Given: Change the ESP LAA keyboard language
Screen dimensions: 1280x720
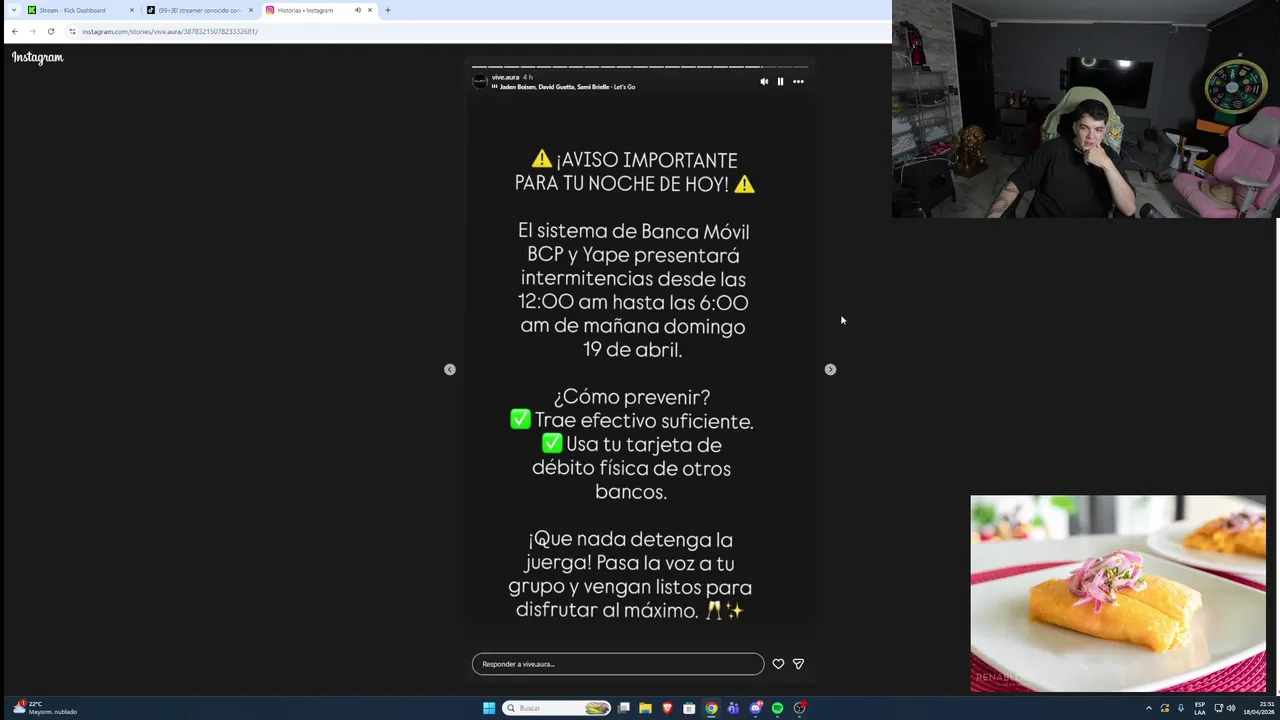Looking at the screenshot, I should point(1200,708).
